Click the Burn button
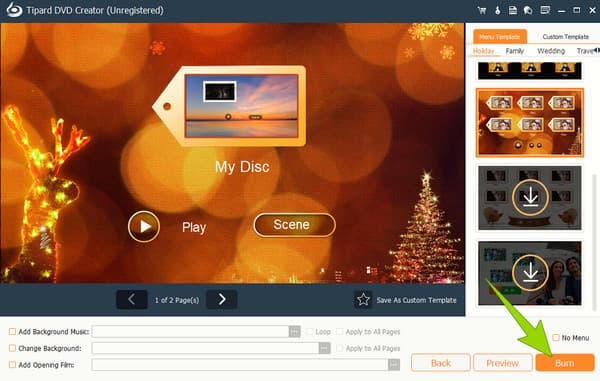 coord(565,363)
